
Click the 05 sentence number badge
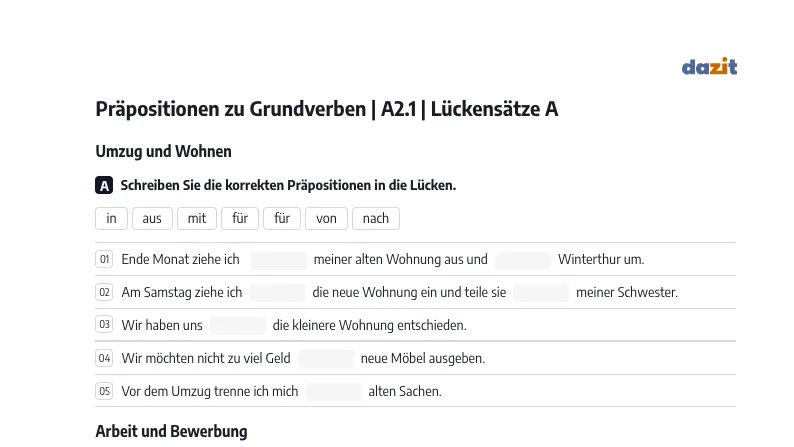coord(104,391)
